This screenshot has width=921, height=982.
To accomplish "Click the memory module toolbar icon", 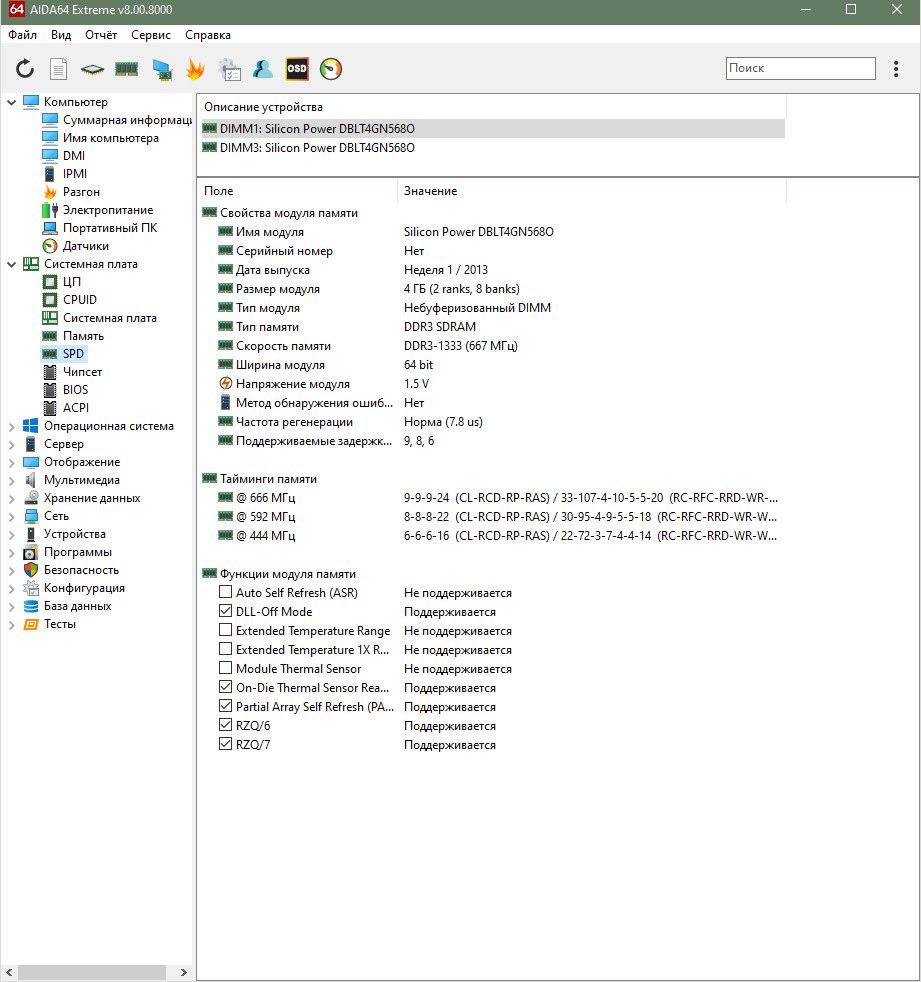I will tap(126, 69).
